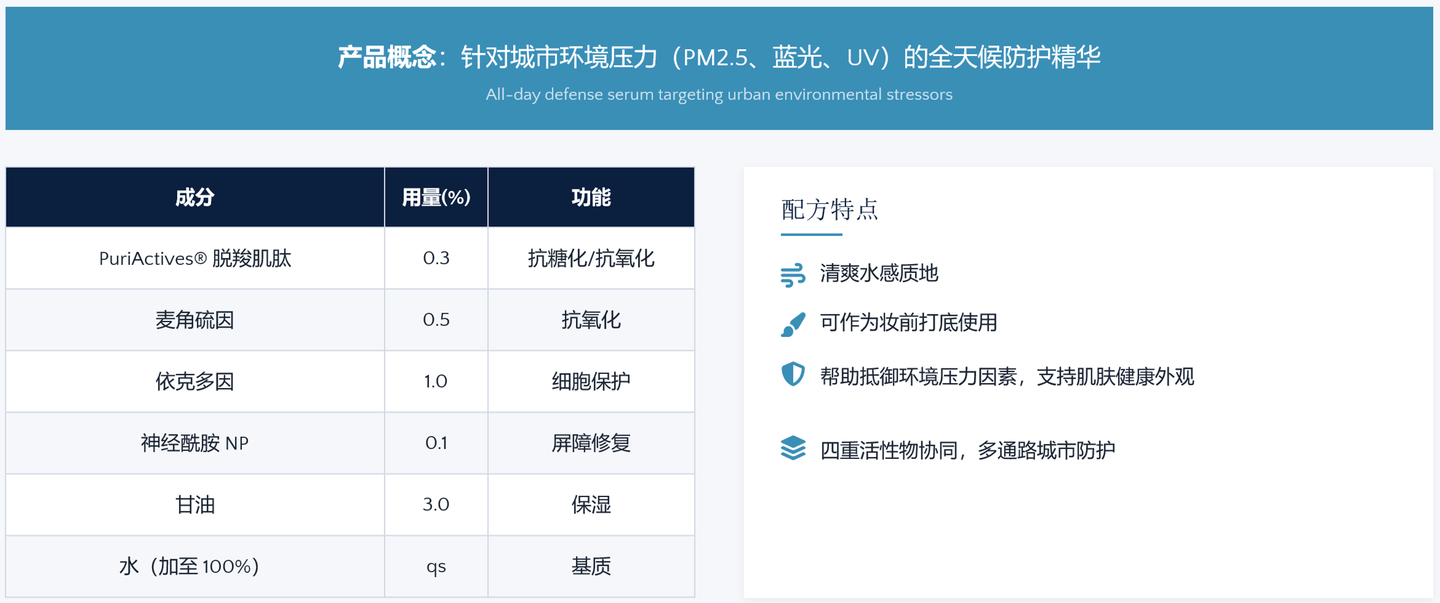Select the 成分 column header
1440x603 pixels.
click(x=195, y=197)
